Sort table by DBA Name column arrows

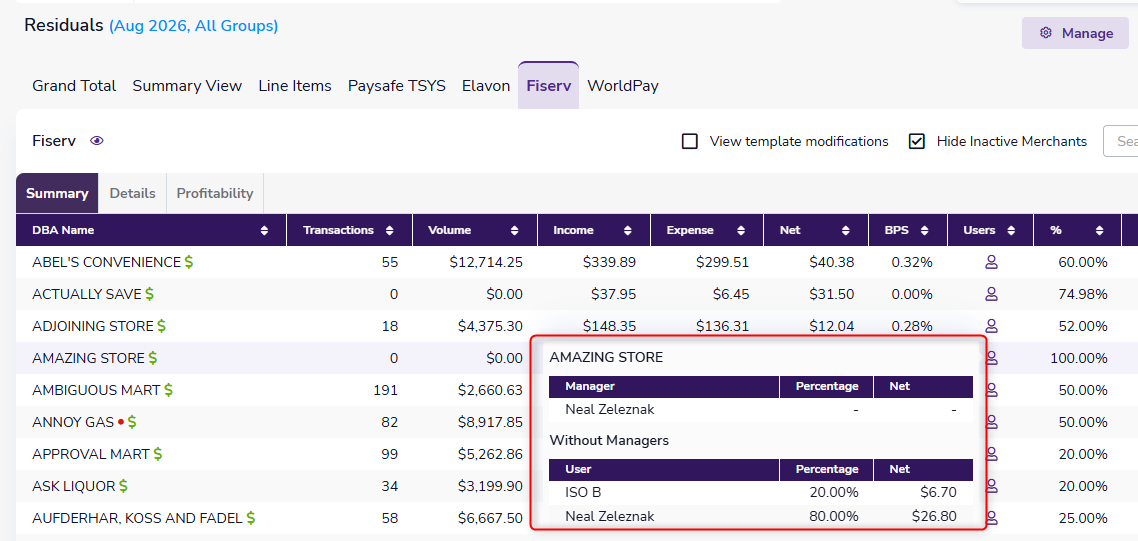coord(264,230)
